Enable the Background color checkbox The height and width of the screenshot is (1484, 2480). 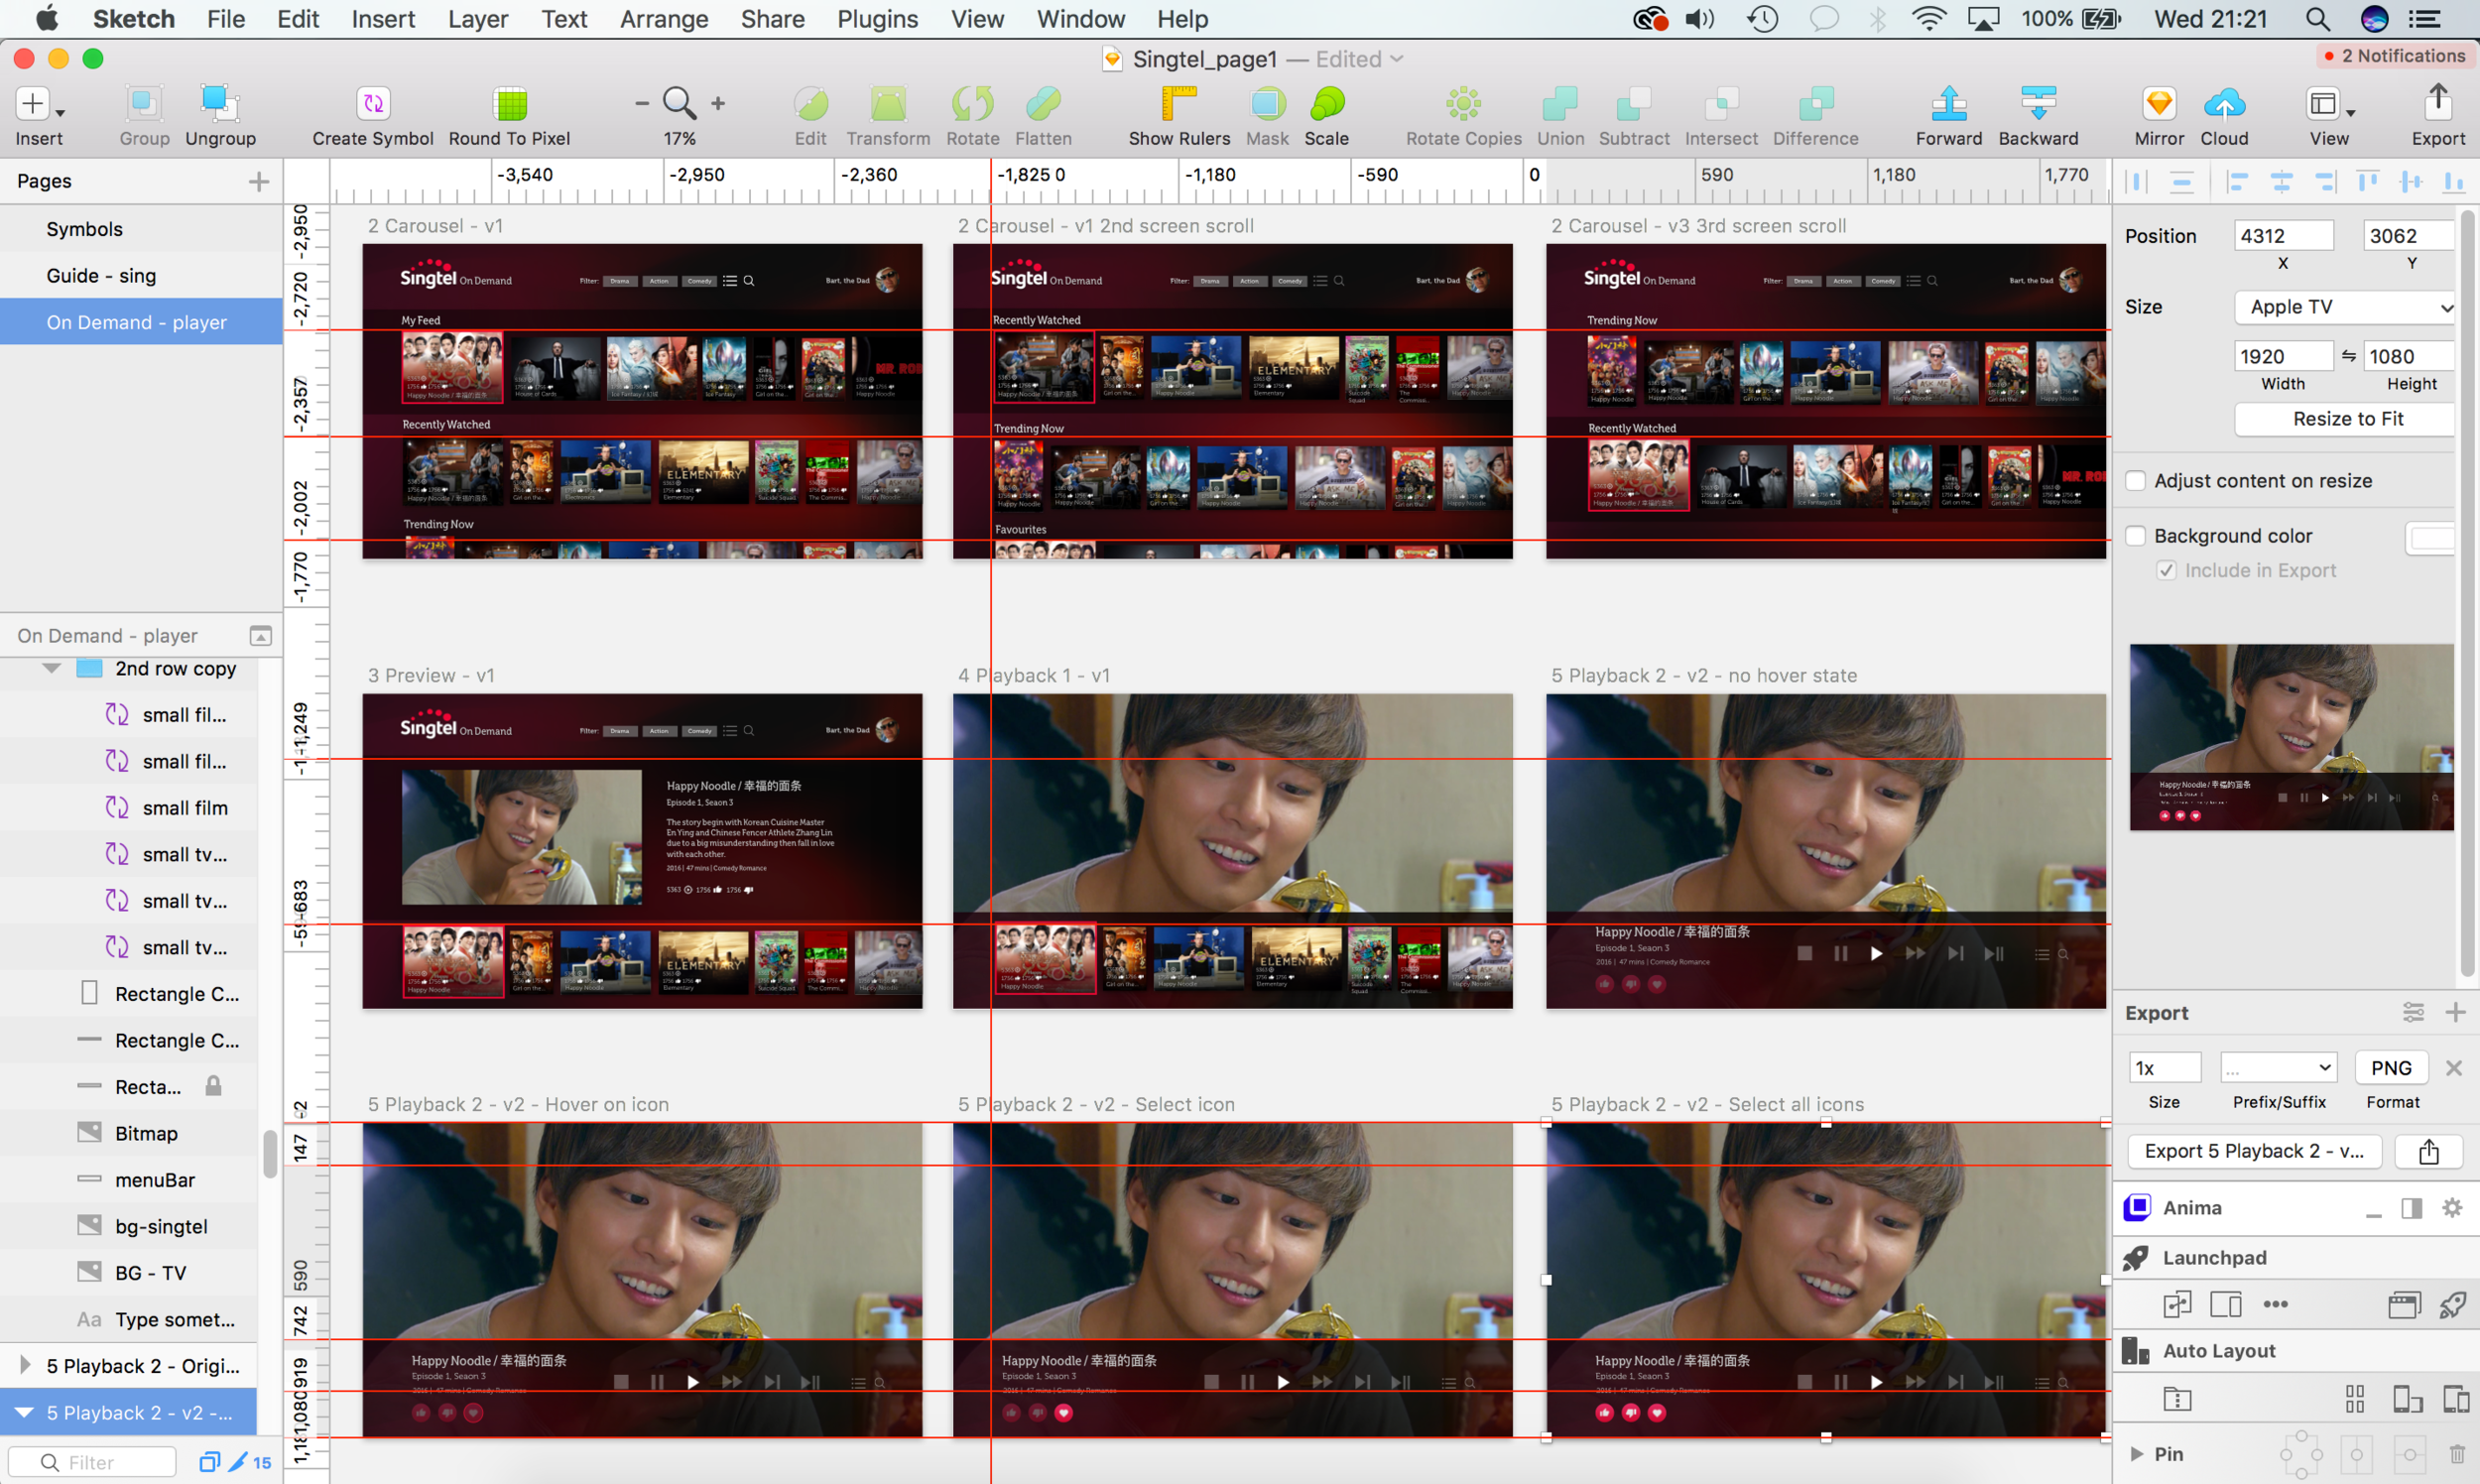[2136, 536]
